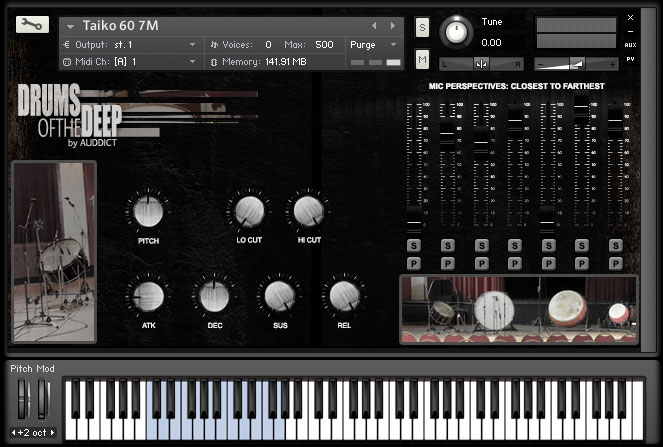Click the REL envelope knob
The height and width of the screenshot is (447, 663).
click(343, 296)
